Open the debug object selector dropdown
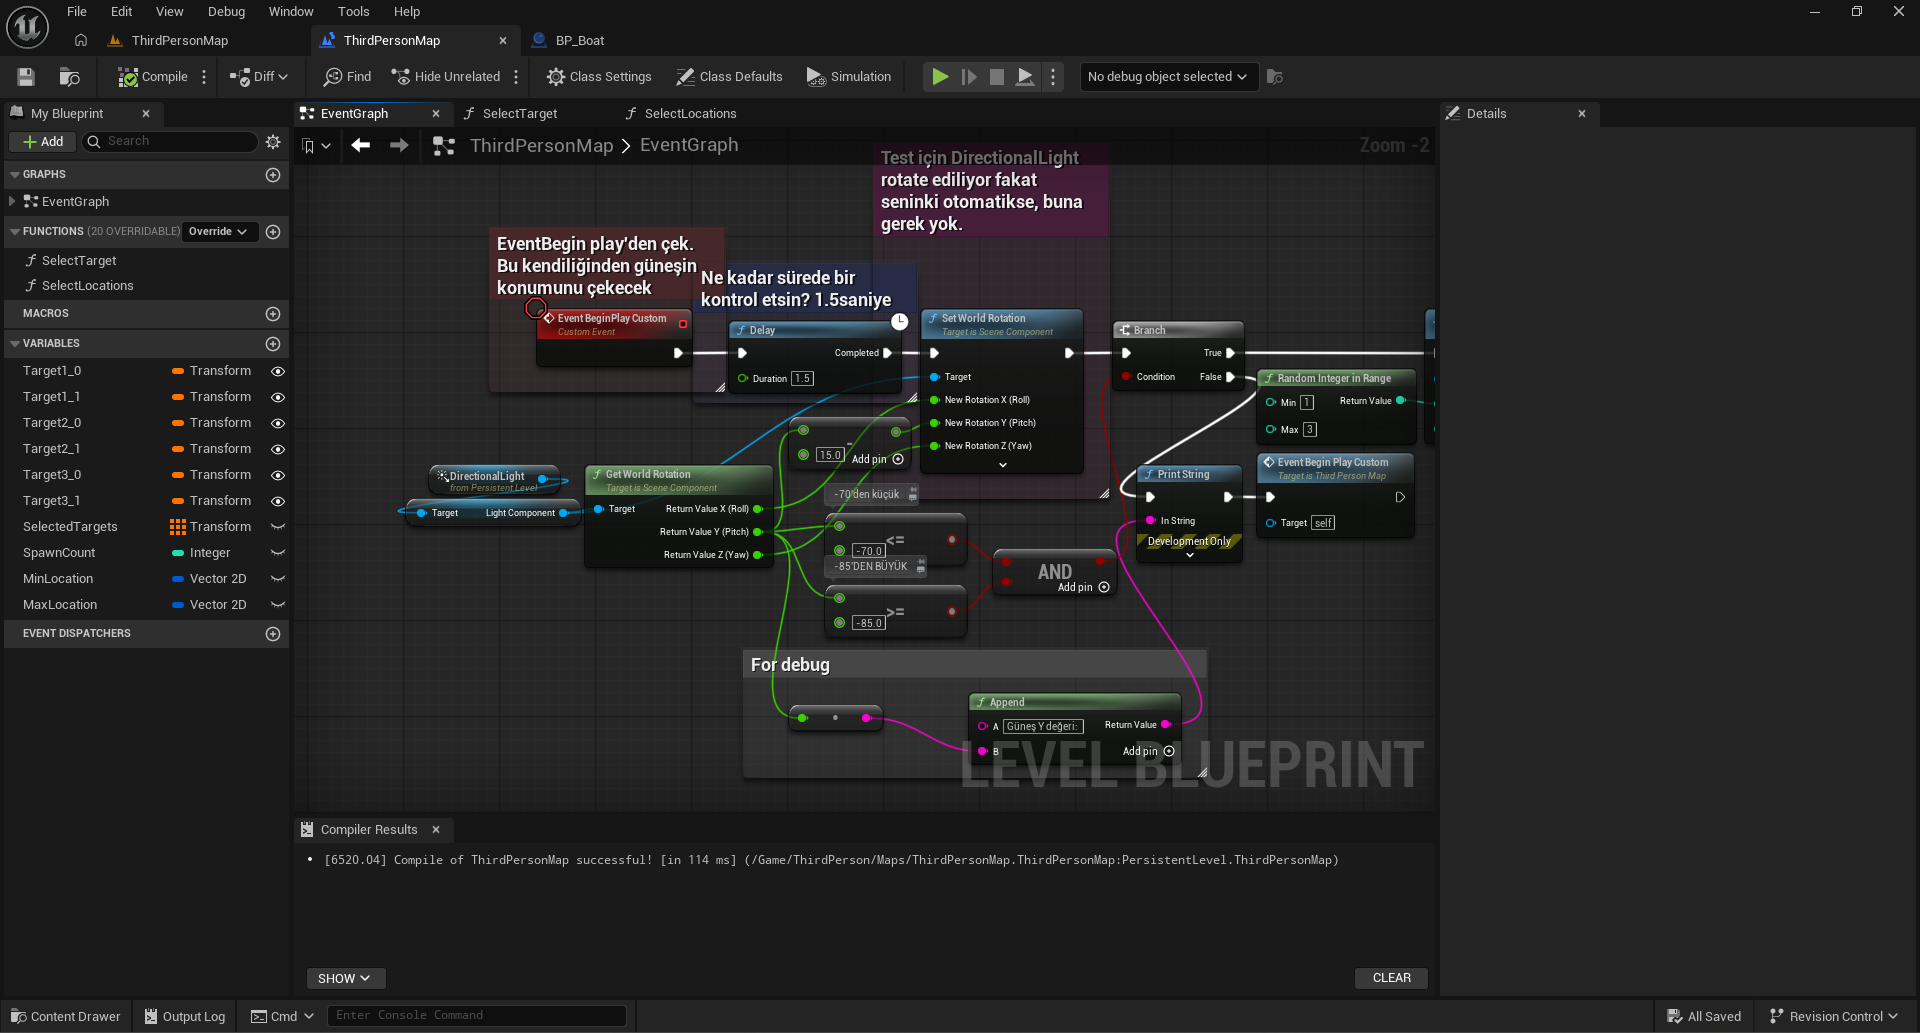Screen dimensions: 1920x1033 (x=1167, y=77)
